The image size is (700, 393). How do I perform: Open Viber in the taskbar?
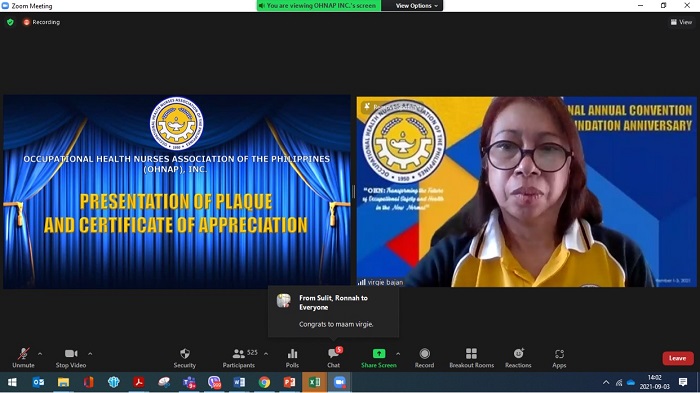pyautogui.click(x=214, y=382)
